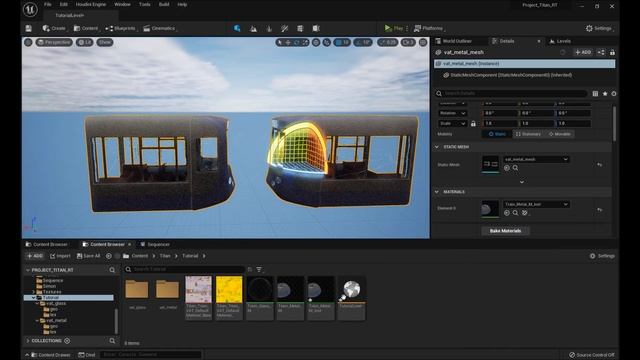Open the File menu
This screenshot has height=360, width=640.
coord(48,4)
